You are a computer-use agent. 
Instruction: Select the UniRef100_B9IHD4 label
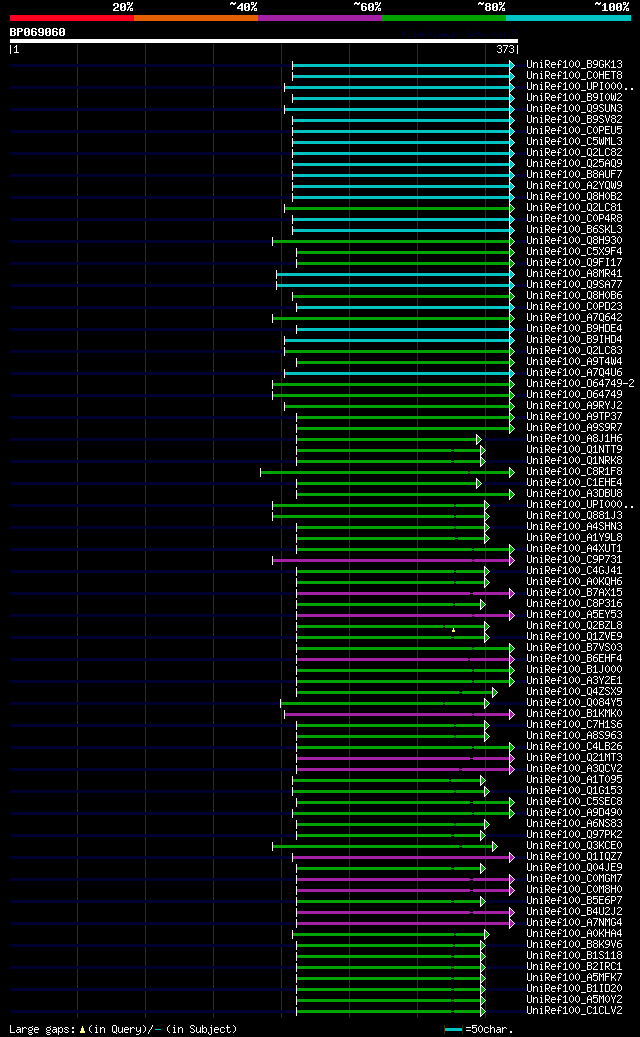tap(575, 339)
